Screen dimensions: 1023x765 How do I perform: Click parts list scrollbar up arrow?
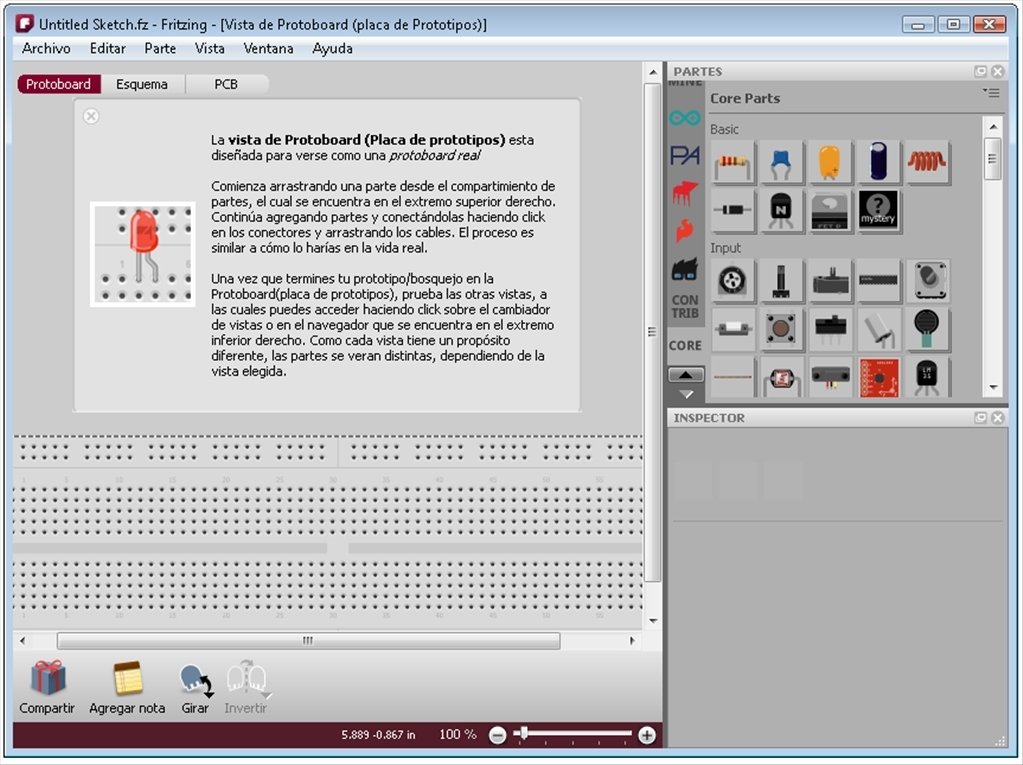(x=993, y=127)
